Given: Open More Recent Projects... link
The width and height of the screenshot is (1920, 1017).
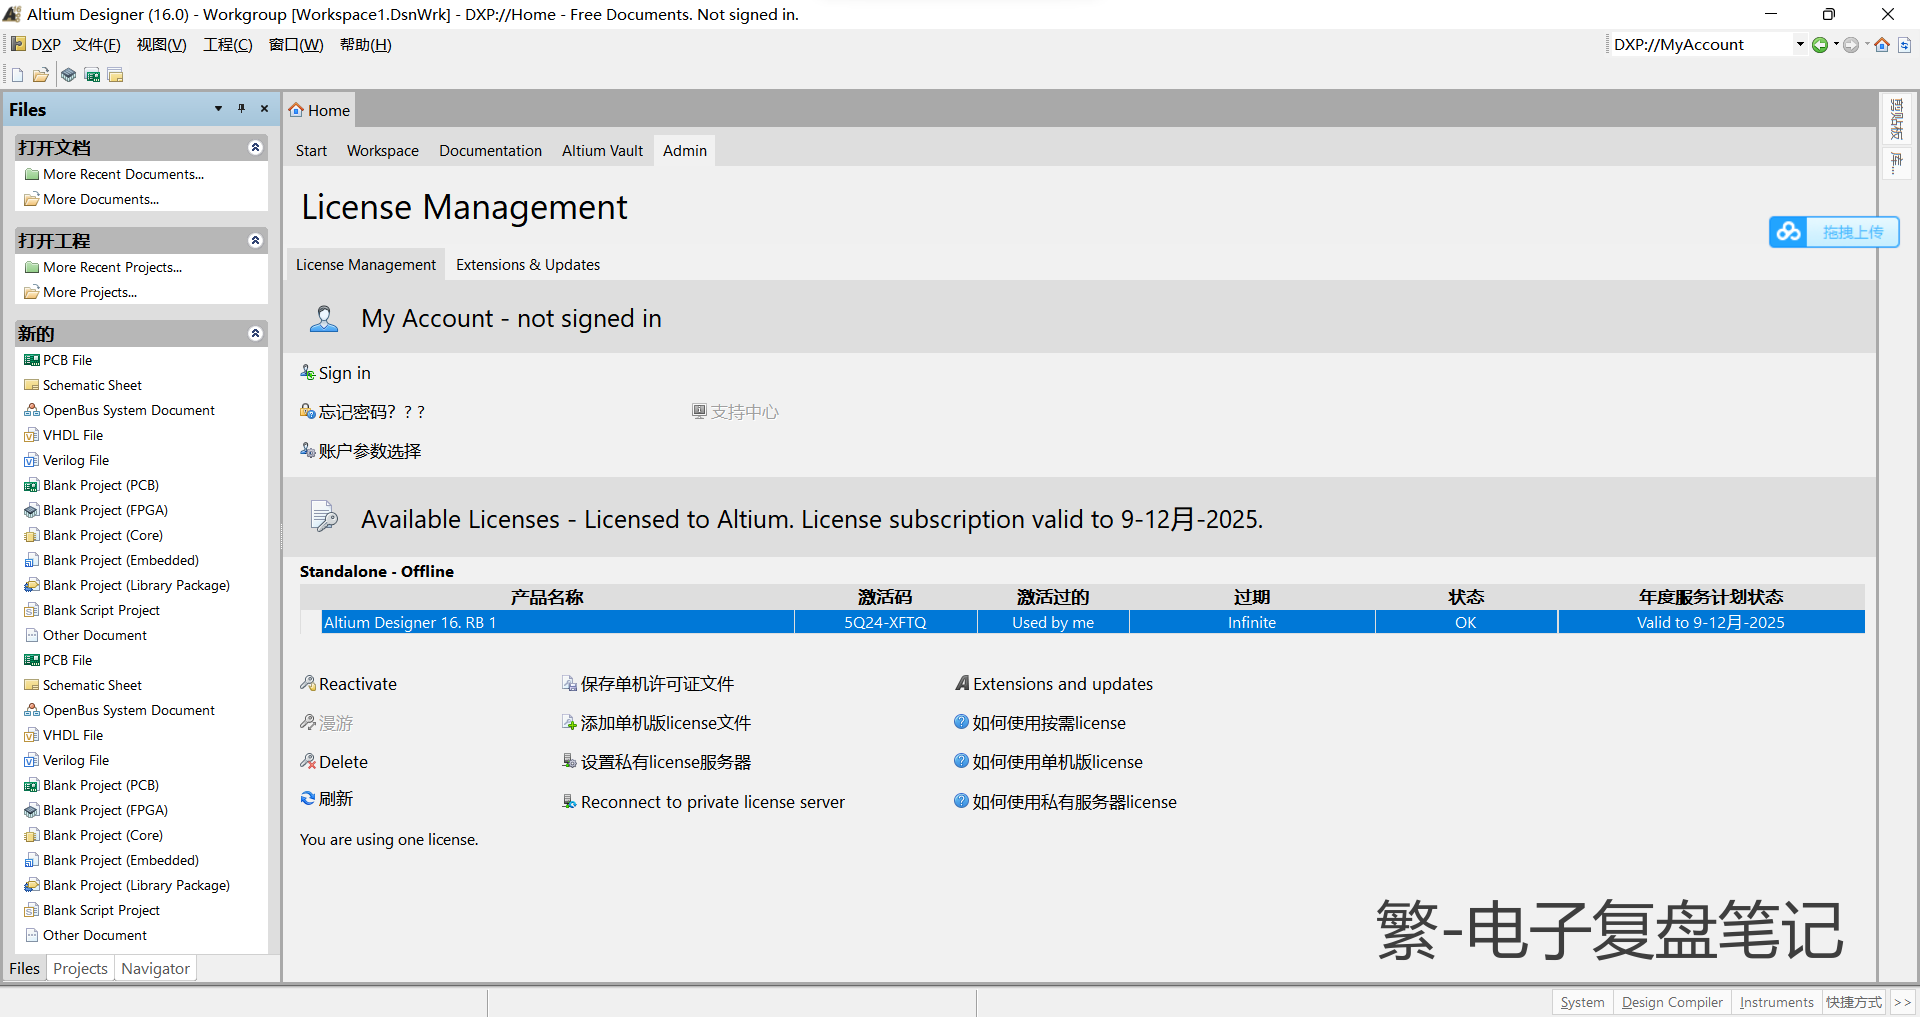Looking at the screenshot, I should click(113, 267).
